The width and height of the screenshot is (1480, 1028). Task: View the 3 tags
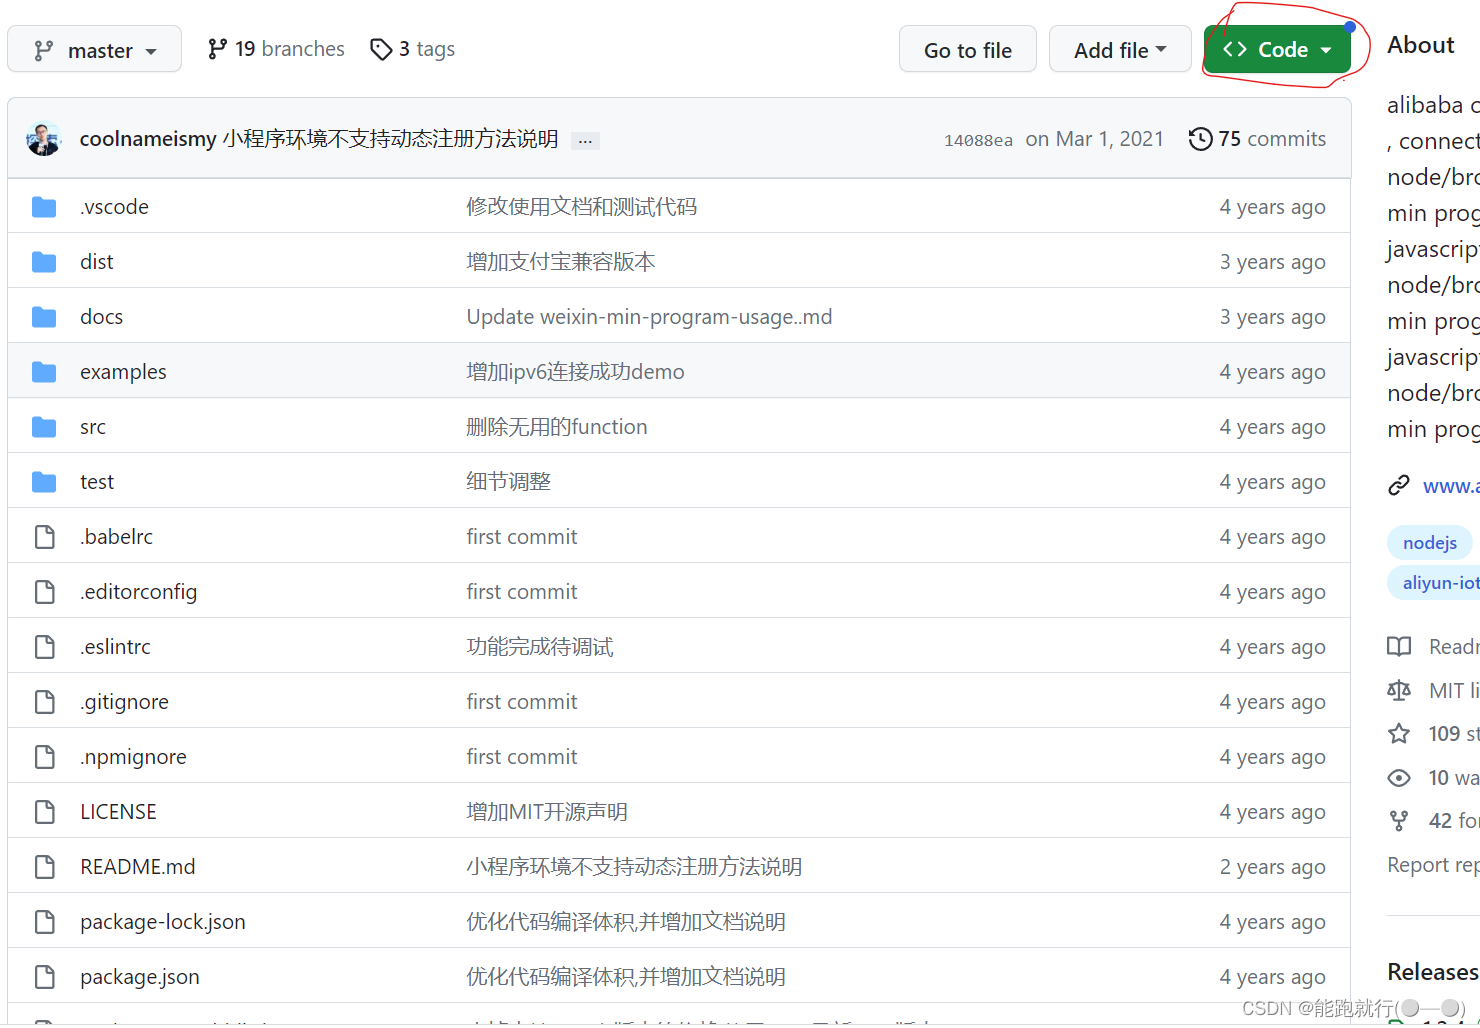411,48
